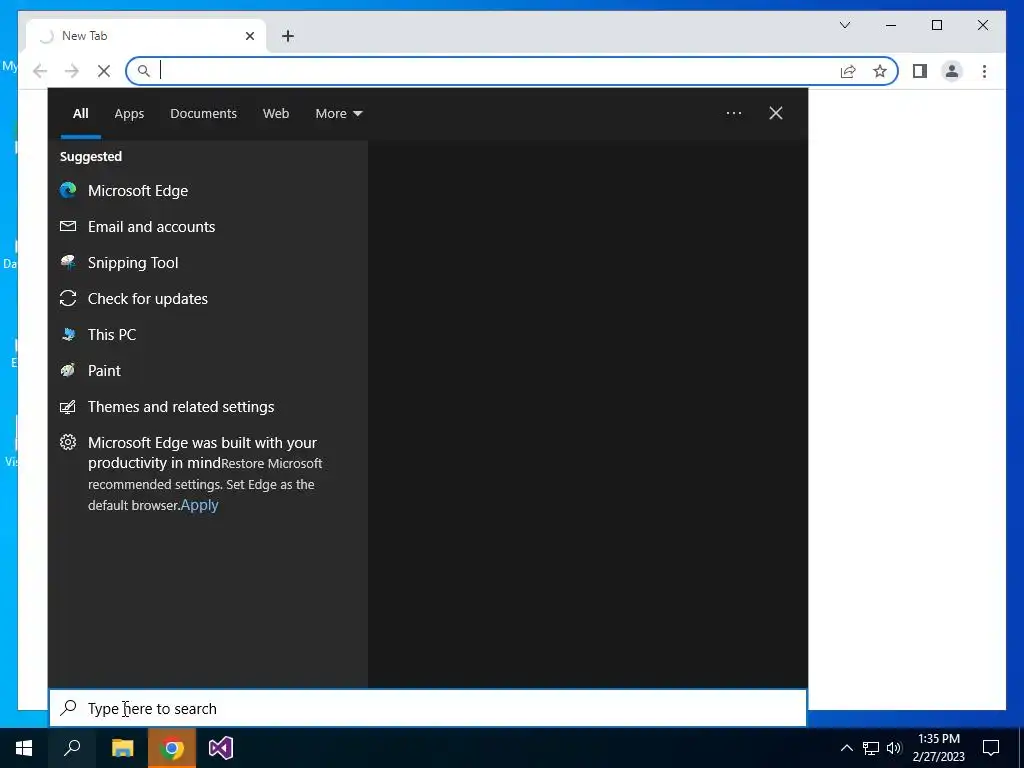Image resolution: width=1024 pixels, height=768 pixels.
Task: Select the New Tab tab in Chrome
Action: (146, 36)
